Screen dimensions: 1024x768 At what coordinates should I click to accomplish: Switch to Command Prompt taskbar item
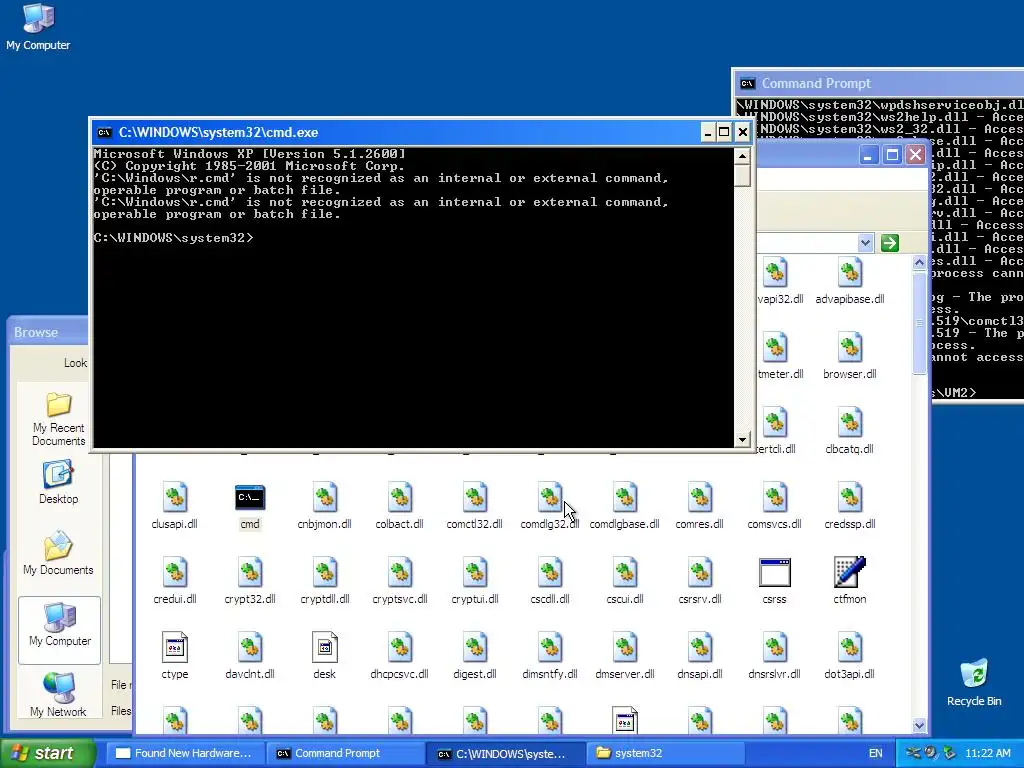[x=345, y=753]
